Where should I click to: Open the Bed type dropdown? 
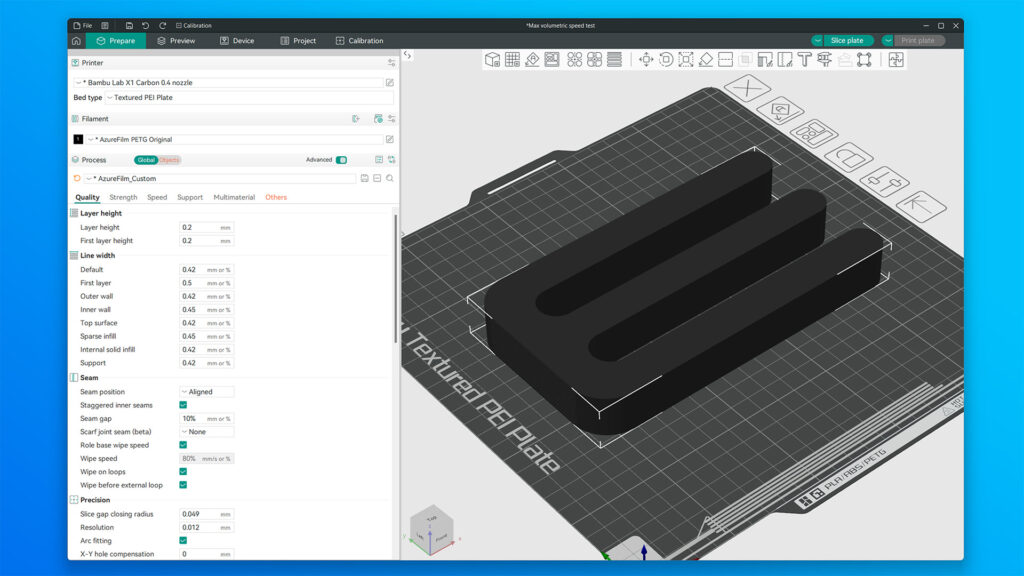point(250,98)
